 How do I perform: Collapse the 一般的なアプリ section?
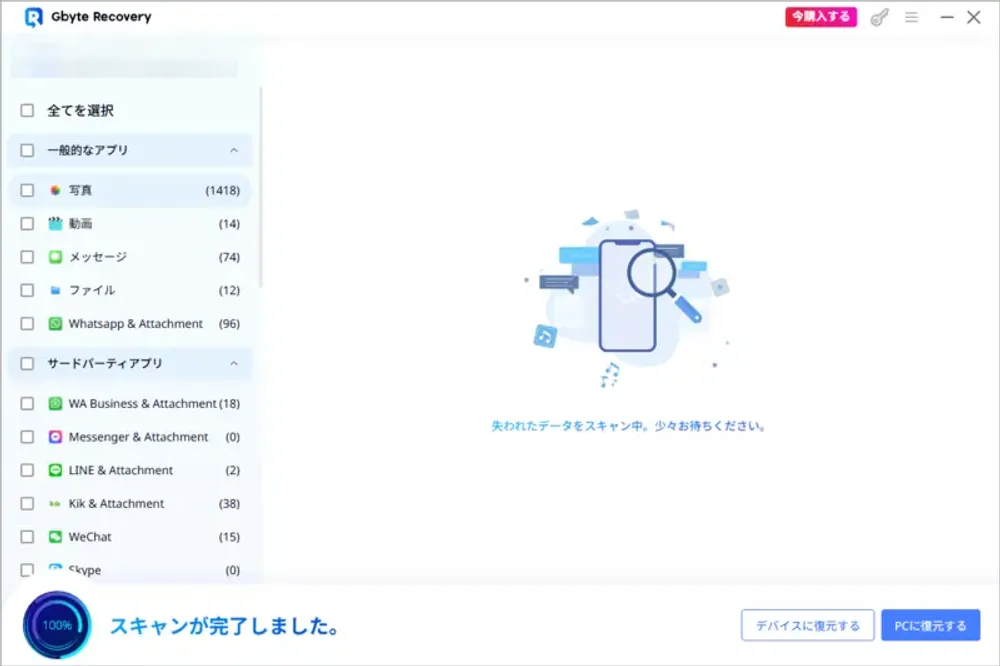[x=234, y=150]
